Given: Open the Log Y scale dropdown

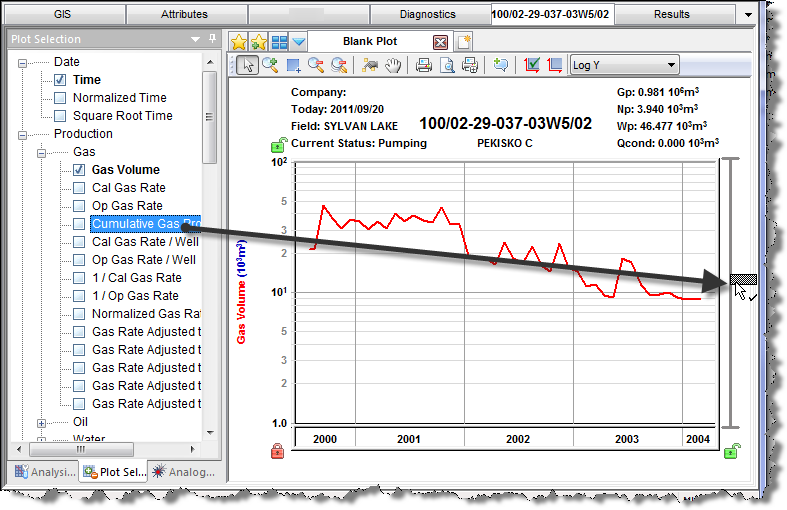Looking at the screenshot, I should [x=672, y=66].
